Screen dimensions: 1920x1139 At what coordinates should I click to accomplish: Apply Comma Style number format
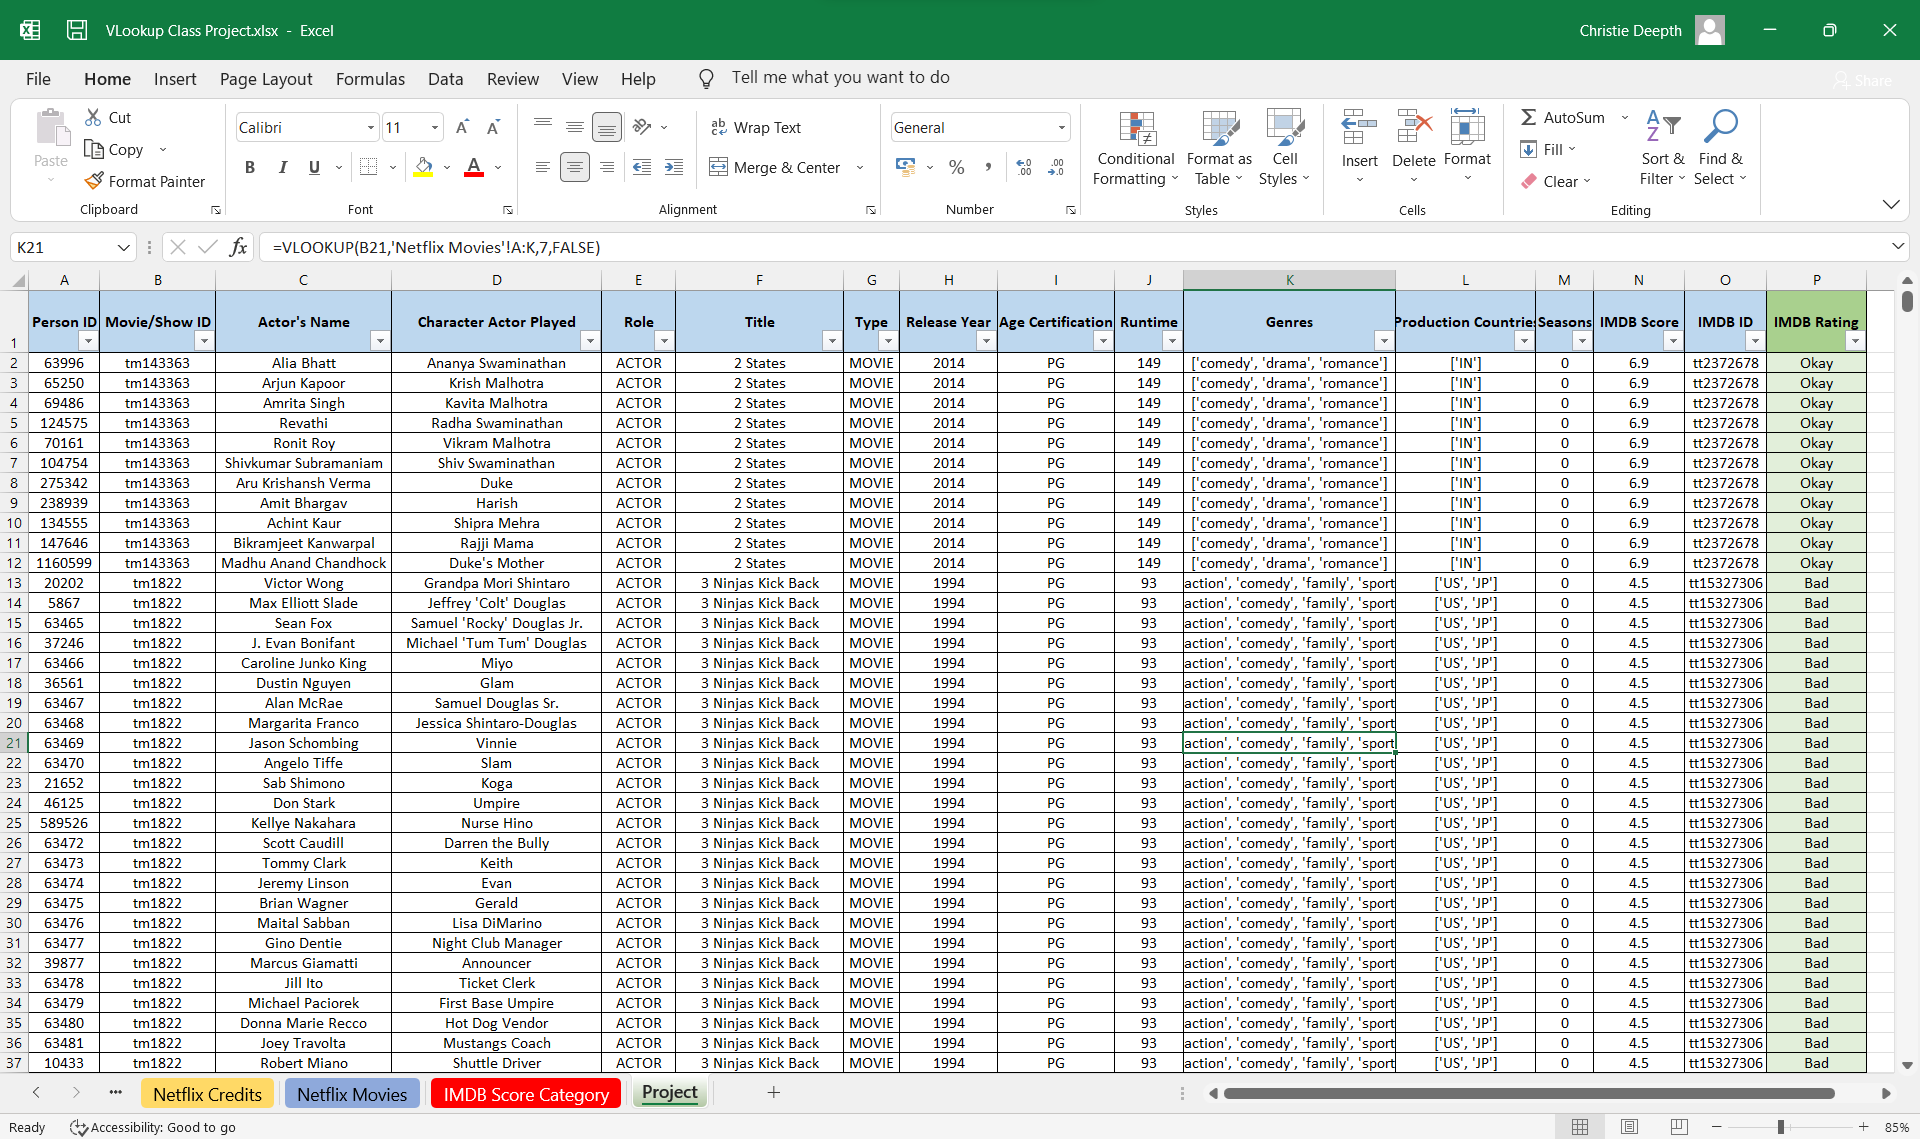click(x=988, y=167)
